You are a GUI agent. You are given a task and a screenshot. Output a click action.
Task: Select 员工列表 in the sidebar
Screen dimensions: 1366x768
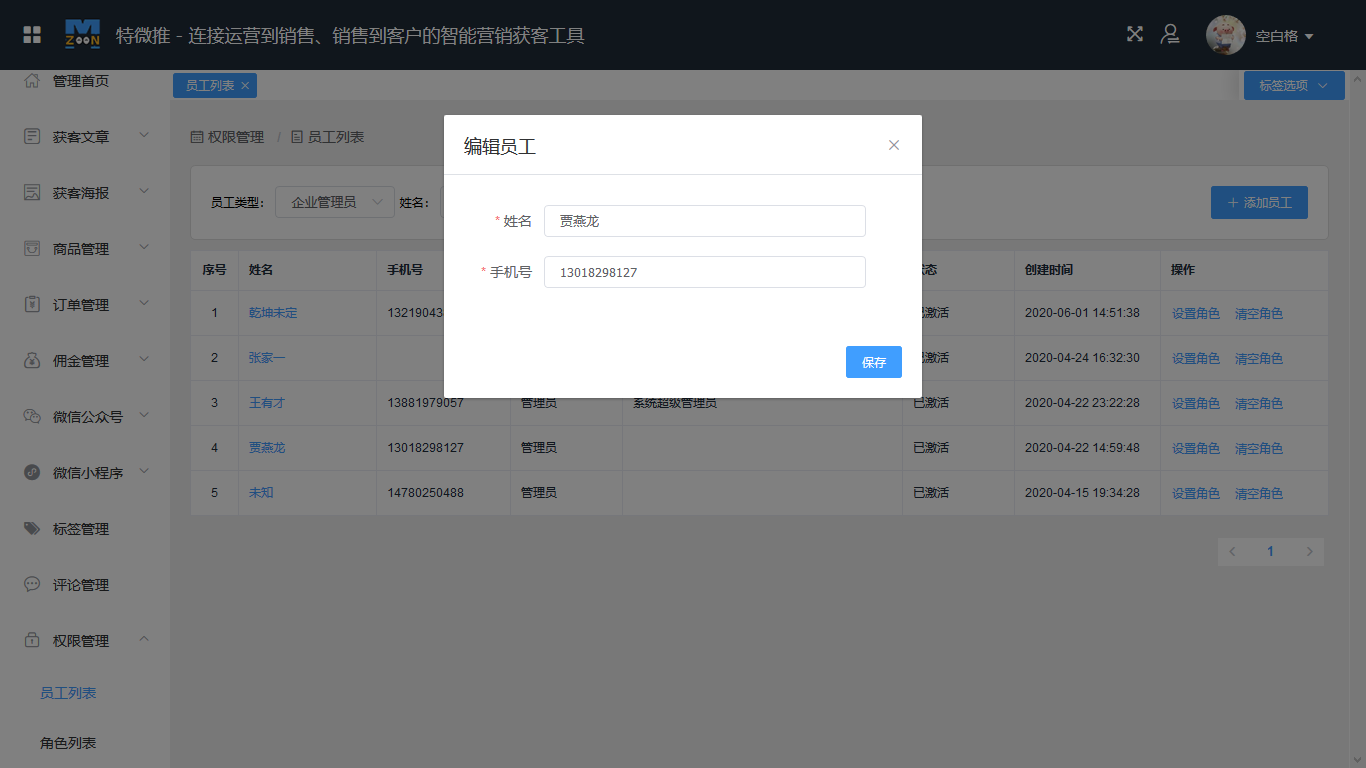coord(68,693)
